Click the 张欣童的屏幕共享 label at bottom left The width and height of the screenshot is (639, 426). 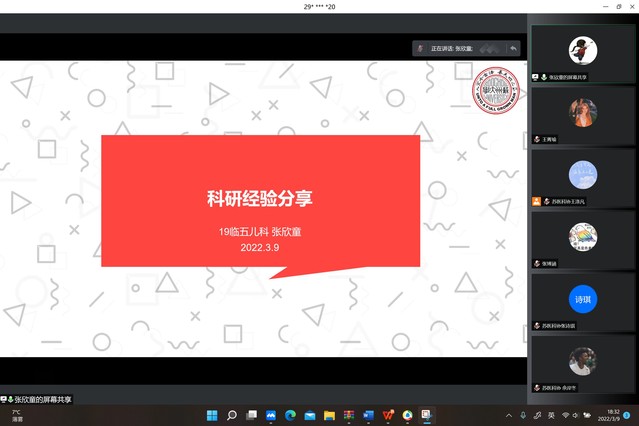pyautogui.click(x=38, y=400)
